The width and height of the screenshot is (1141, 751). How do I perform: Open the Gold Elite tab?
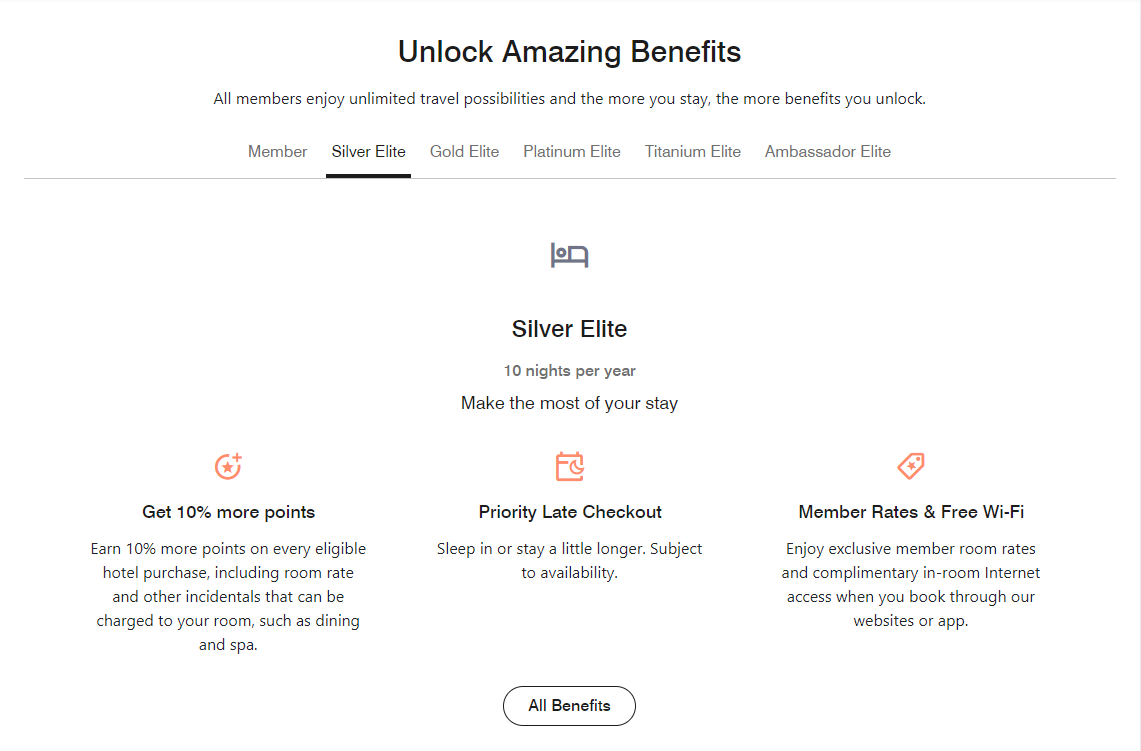click(x=464, y=151)
